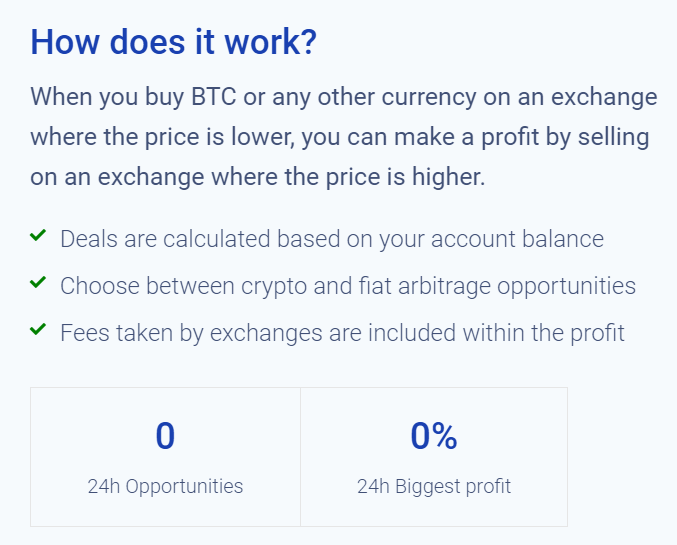Click the '24h Opportunities' label text
Image resolution: width=677 pixels, height=545 pixels.
point(165,486)
